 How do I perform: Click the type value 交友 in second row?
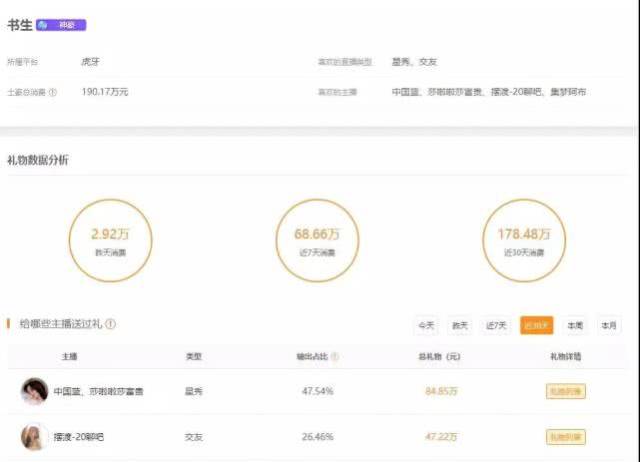click(193, 437)
